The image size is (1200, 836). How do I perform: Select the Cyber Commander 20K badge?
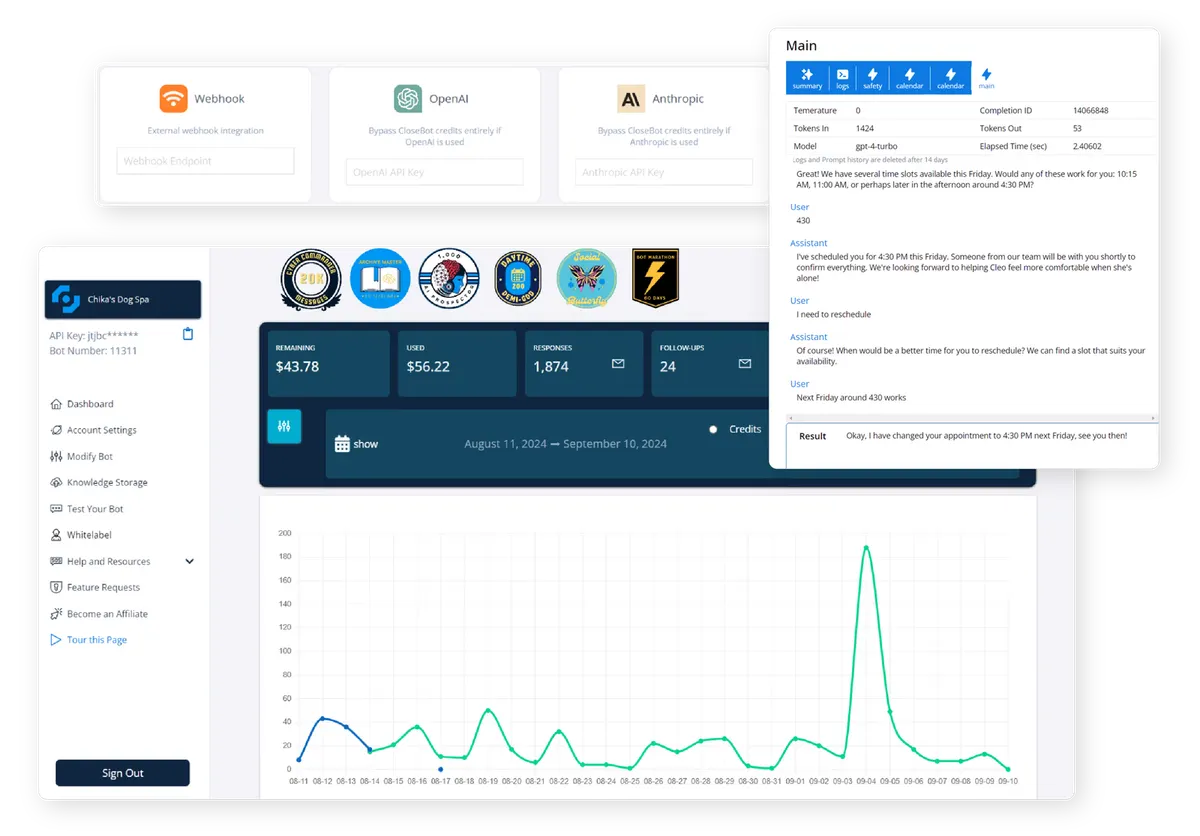pyautogui.click(x=311, y=279)
